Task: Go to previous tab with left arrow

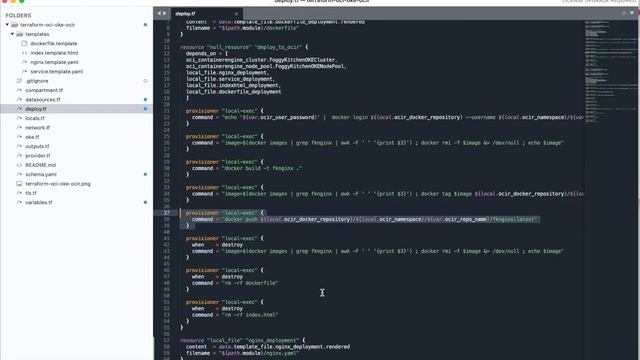Action: pyautogui.click(x=159, y=13)
